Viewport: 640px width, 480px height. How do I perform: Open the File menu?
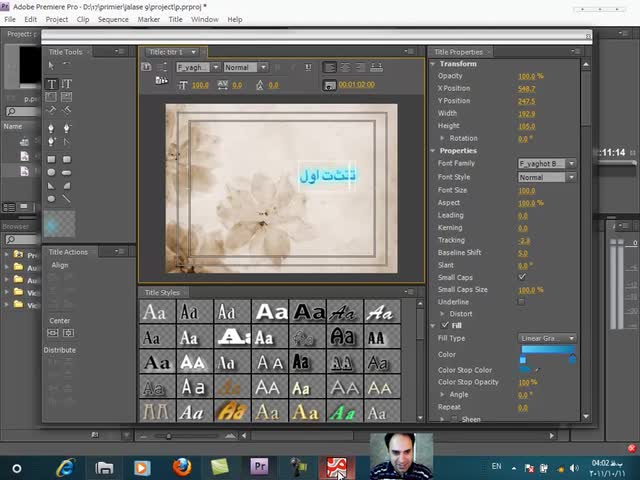(10, 19)
